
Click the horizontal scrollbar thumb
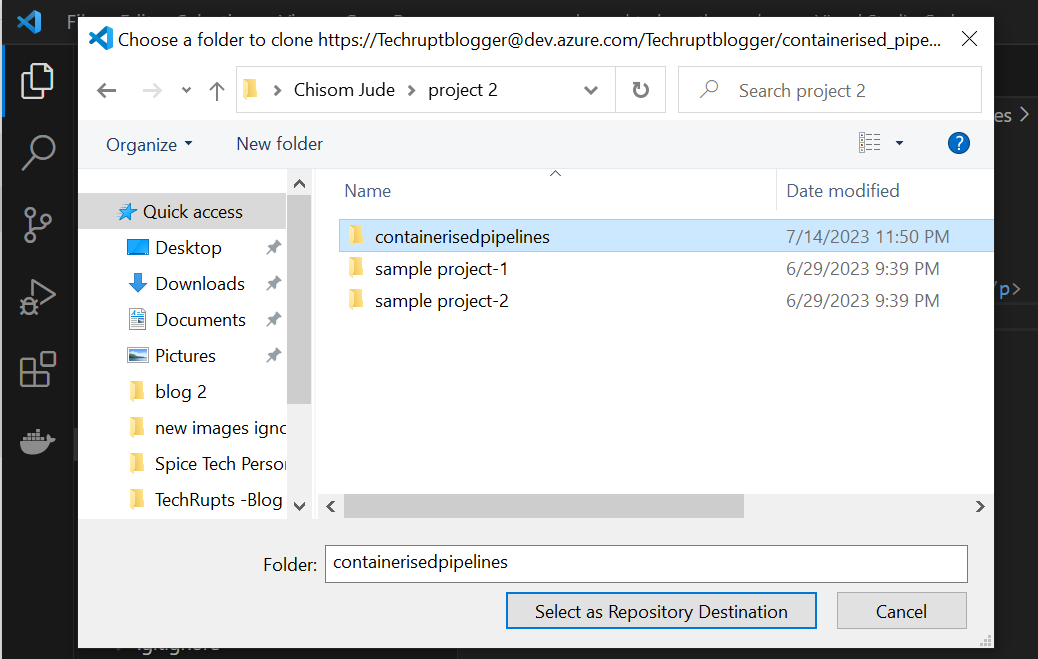[543, 507]
